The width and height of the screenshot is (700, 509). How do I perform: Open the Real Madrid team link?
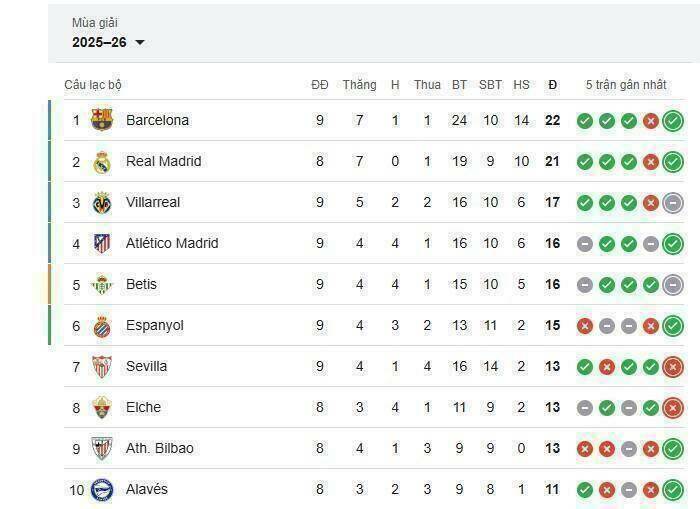[x=163, y=161]
